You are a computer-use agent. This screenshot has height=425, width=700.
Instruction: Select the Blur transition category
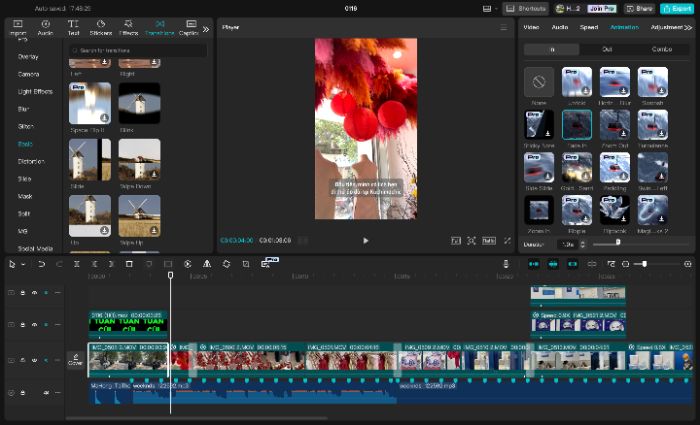[x=23, y=109]
